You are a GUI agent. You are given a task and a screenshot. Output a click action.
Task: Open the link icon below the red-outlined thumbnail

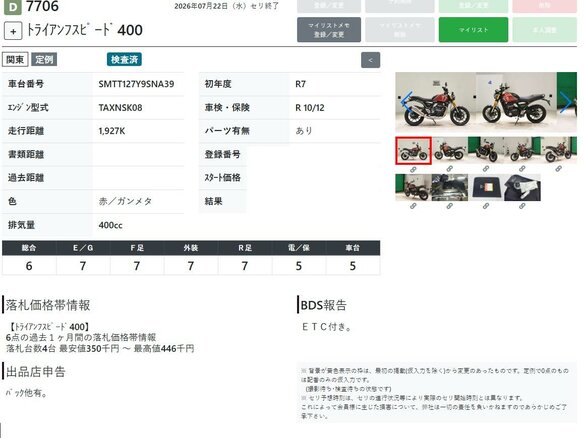pyautogui.click(x=413, y=169)
